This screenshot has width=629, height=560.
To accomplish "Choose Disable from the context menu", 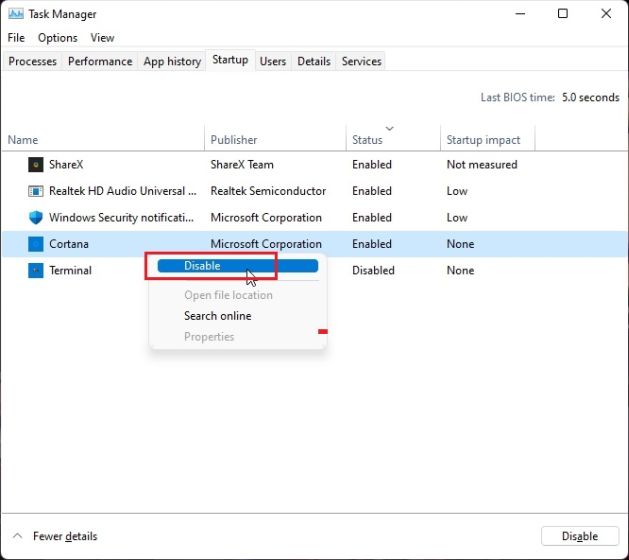I will click(x=202, y=266).
